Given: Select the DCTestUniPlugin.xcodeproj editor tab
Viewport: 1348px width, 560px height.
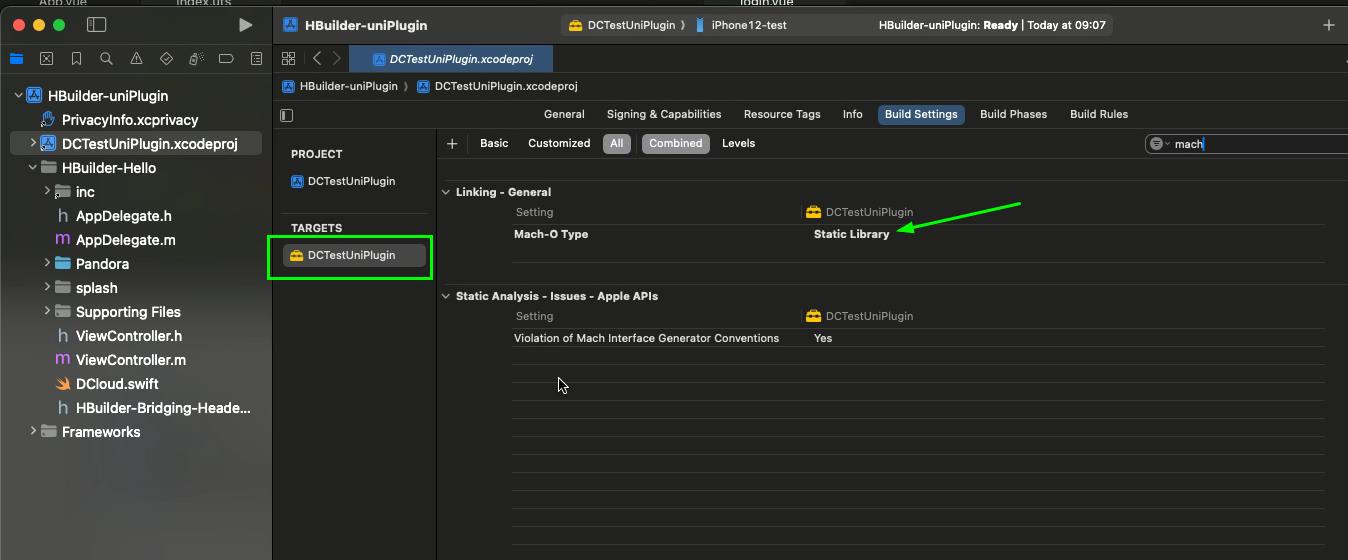Looking at the screenshot, I should tap(453, 59).
